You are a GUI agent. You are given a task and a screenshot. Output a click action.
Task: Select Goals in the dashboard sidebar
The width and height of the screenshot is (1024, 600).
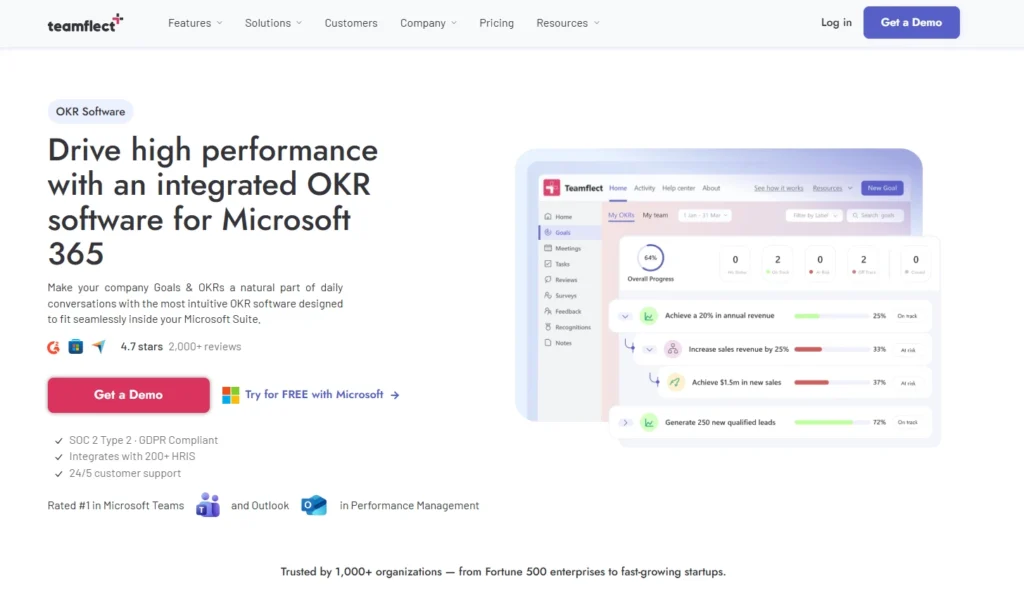pos(569,232)
